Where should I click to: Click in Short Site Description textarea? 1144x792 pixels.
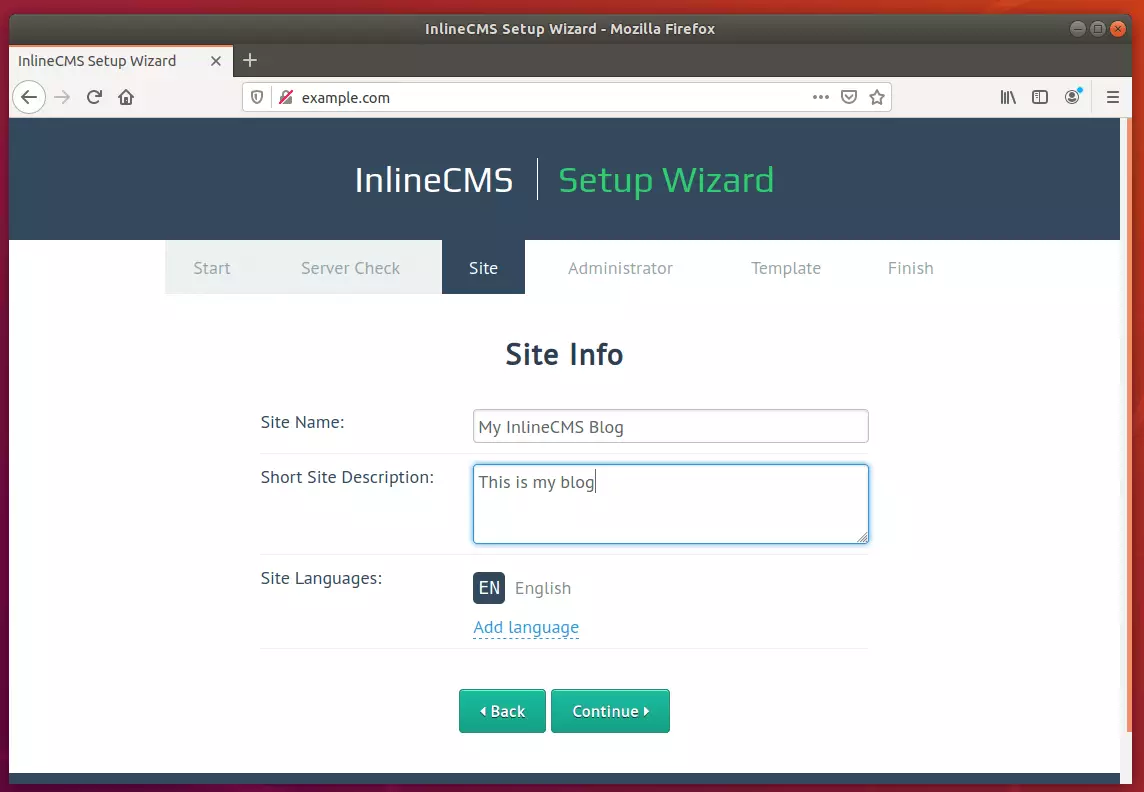(x=670, y=504)
